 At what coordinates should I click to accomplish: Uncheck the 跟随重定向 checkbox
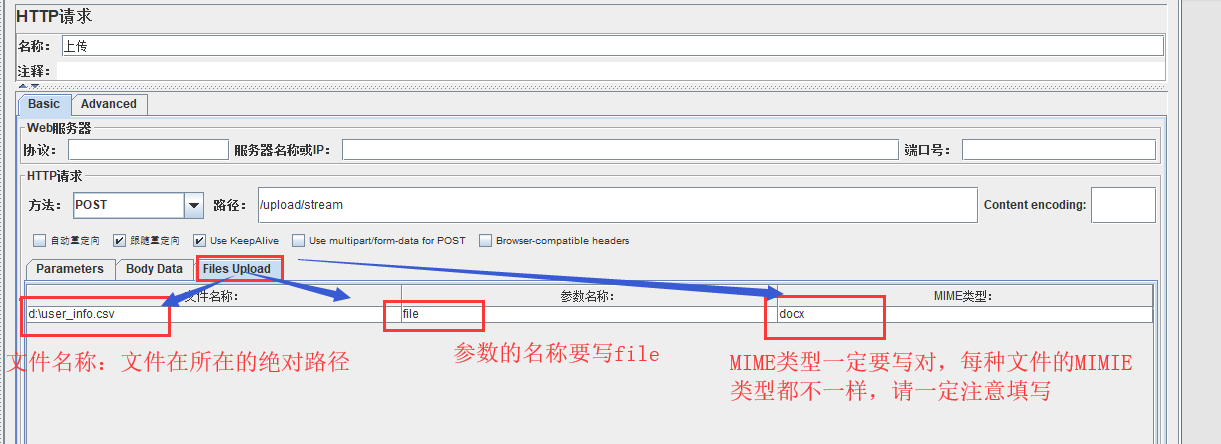(x=120, y=241)
